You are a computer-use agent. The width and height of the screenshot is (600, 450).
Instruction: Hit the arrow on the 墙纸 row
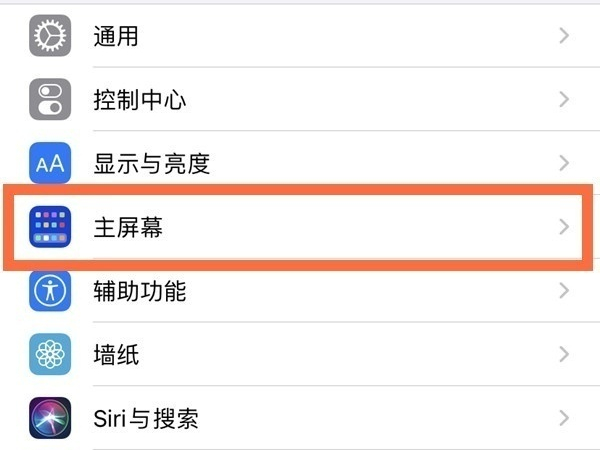coord(564,354)
